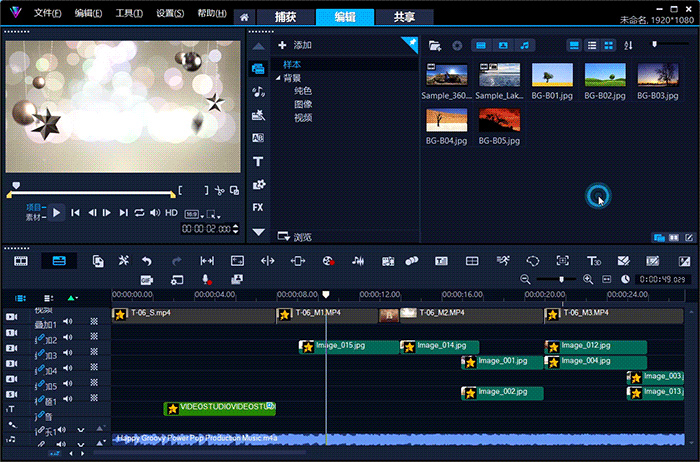Viewport: 700px width, 462px height.
Task: Collapse the 背景 tree folder
Action: [x=277, y=77]
